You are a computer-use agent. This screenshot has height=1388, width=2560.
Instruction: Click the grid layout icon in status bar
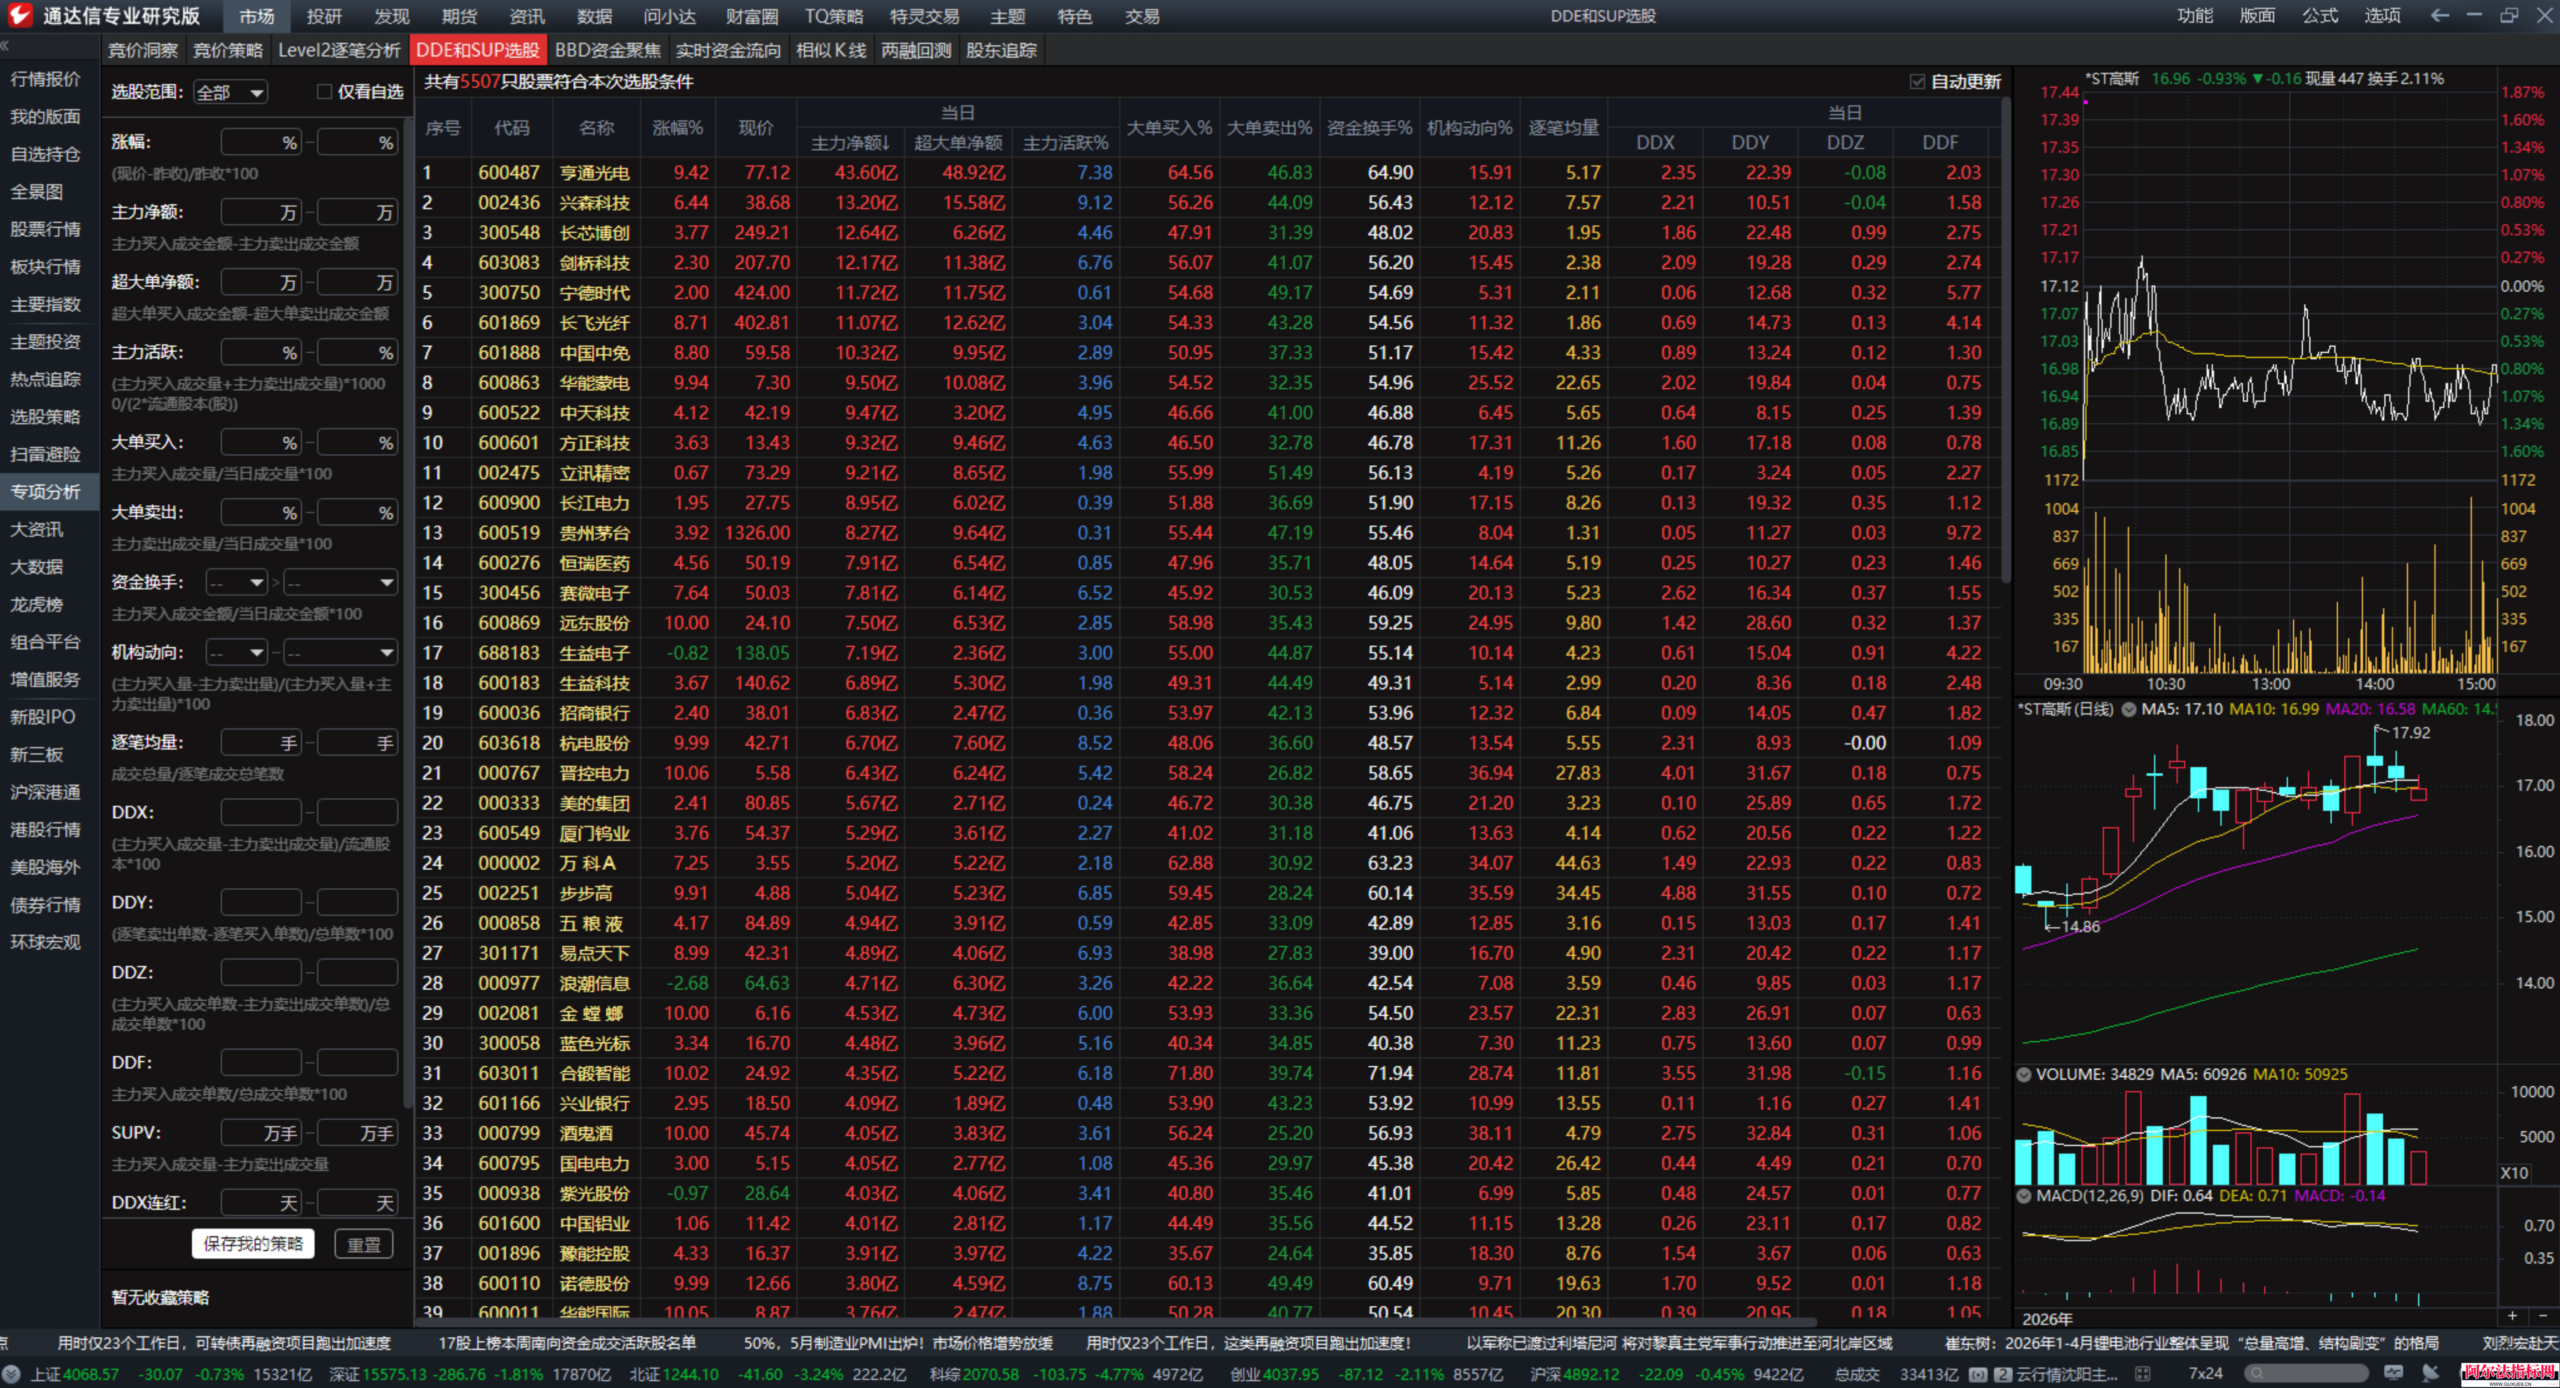pos(2142,1374)
